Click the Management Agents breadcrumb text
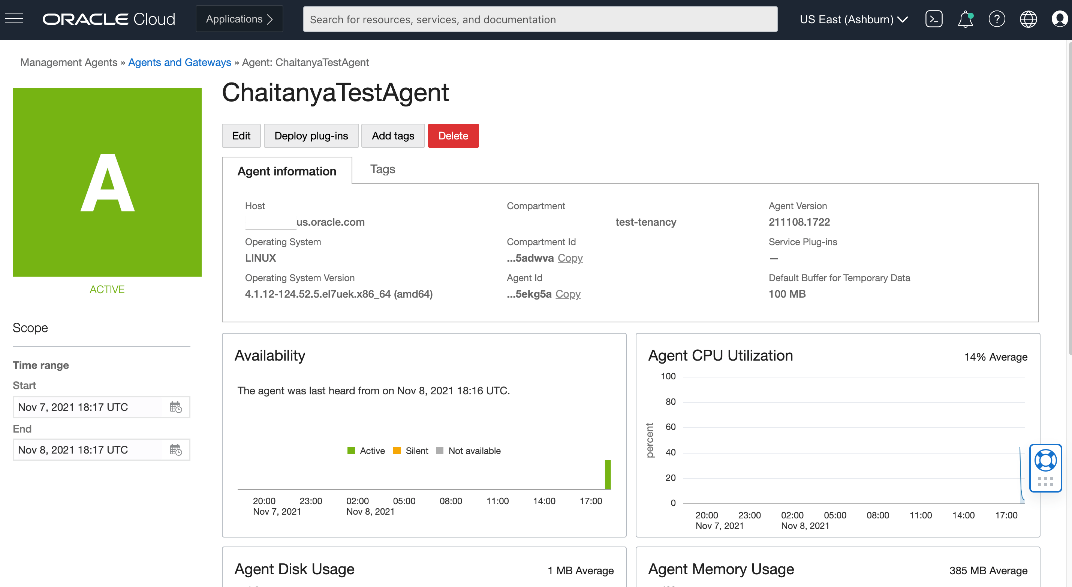Image resolution: width=1072 pixels, height=587 pixels. [x=68, y=62]
